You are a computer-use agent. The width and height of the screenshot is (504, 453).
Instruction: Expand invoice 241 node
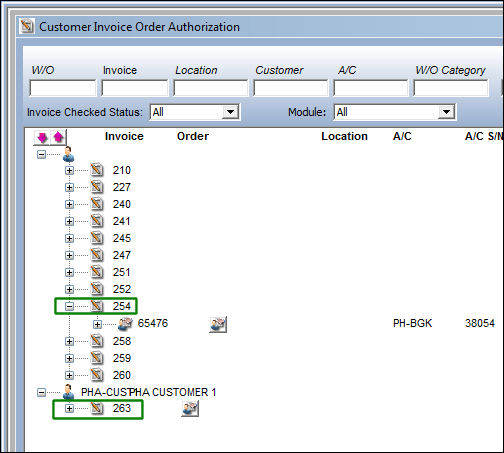pyautogui.click(x=69, y=221)
